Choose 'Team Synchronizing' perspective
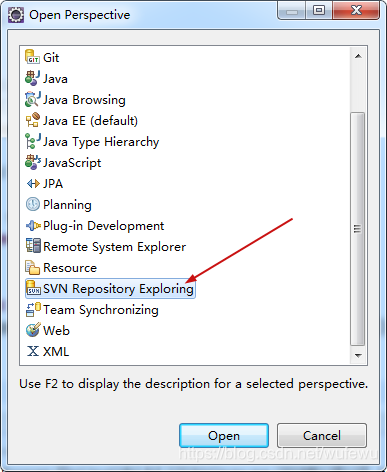Viewport: 387px width, 472px height. pos(101,310)
